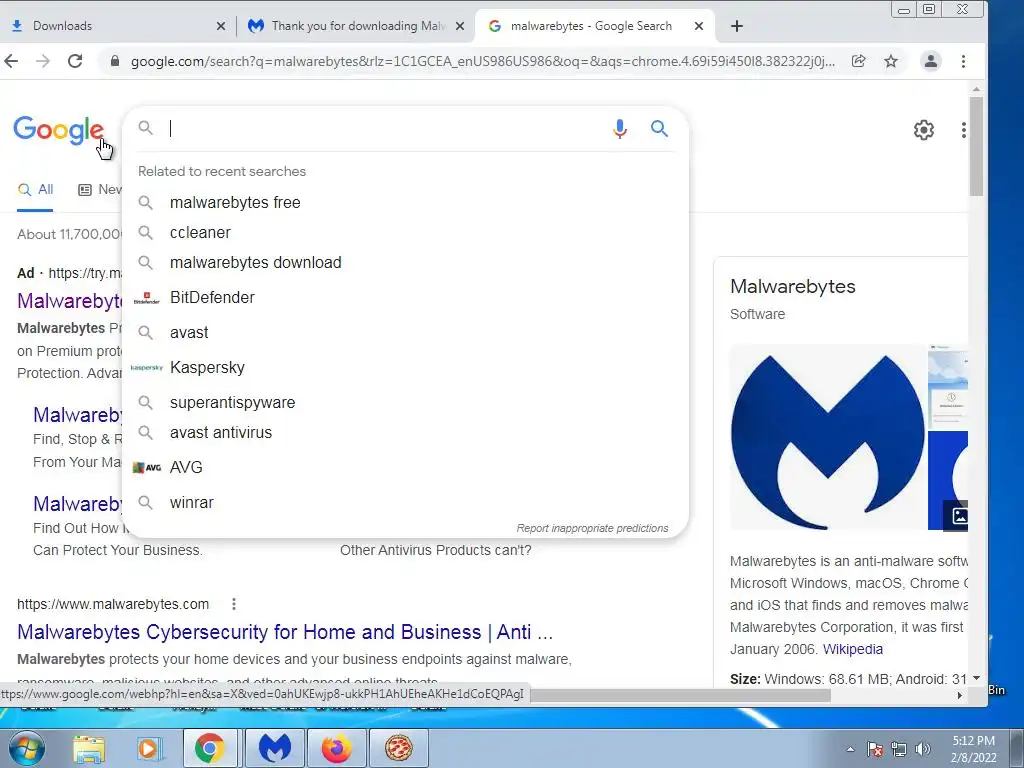Select the All results tab
Image resolution: width=1024 pixels, height=768 pixels.
[x=35, y=189]
